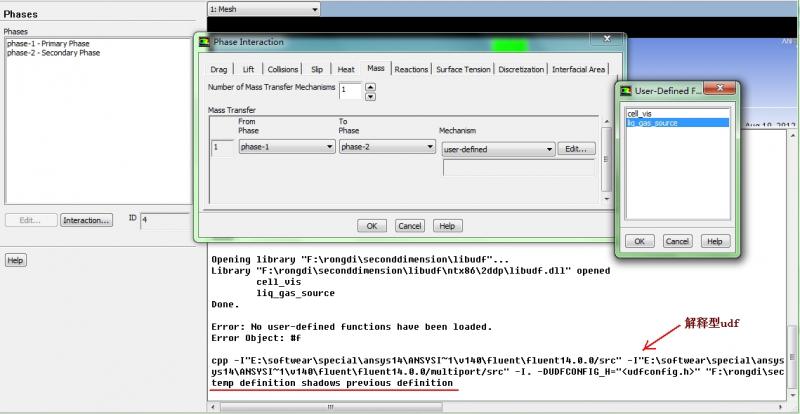Image resolution: width=800 pixels, height=414 pixels.
Task: Click Cancel in Phase Interaction dialog
Action: [x=410, y=226]
